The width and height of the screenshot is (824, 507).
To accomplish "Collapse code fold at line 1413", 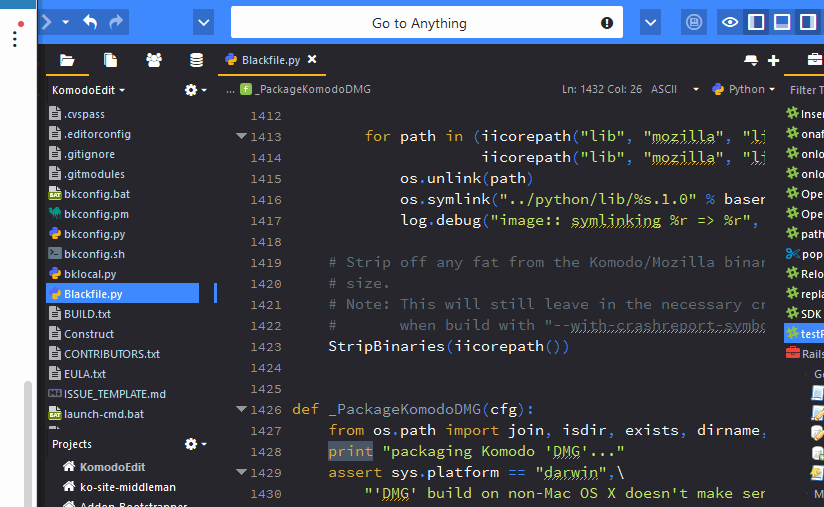I will coord(241,136).
